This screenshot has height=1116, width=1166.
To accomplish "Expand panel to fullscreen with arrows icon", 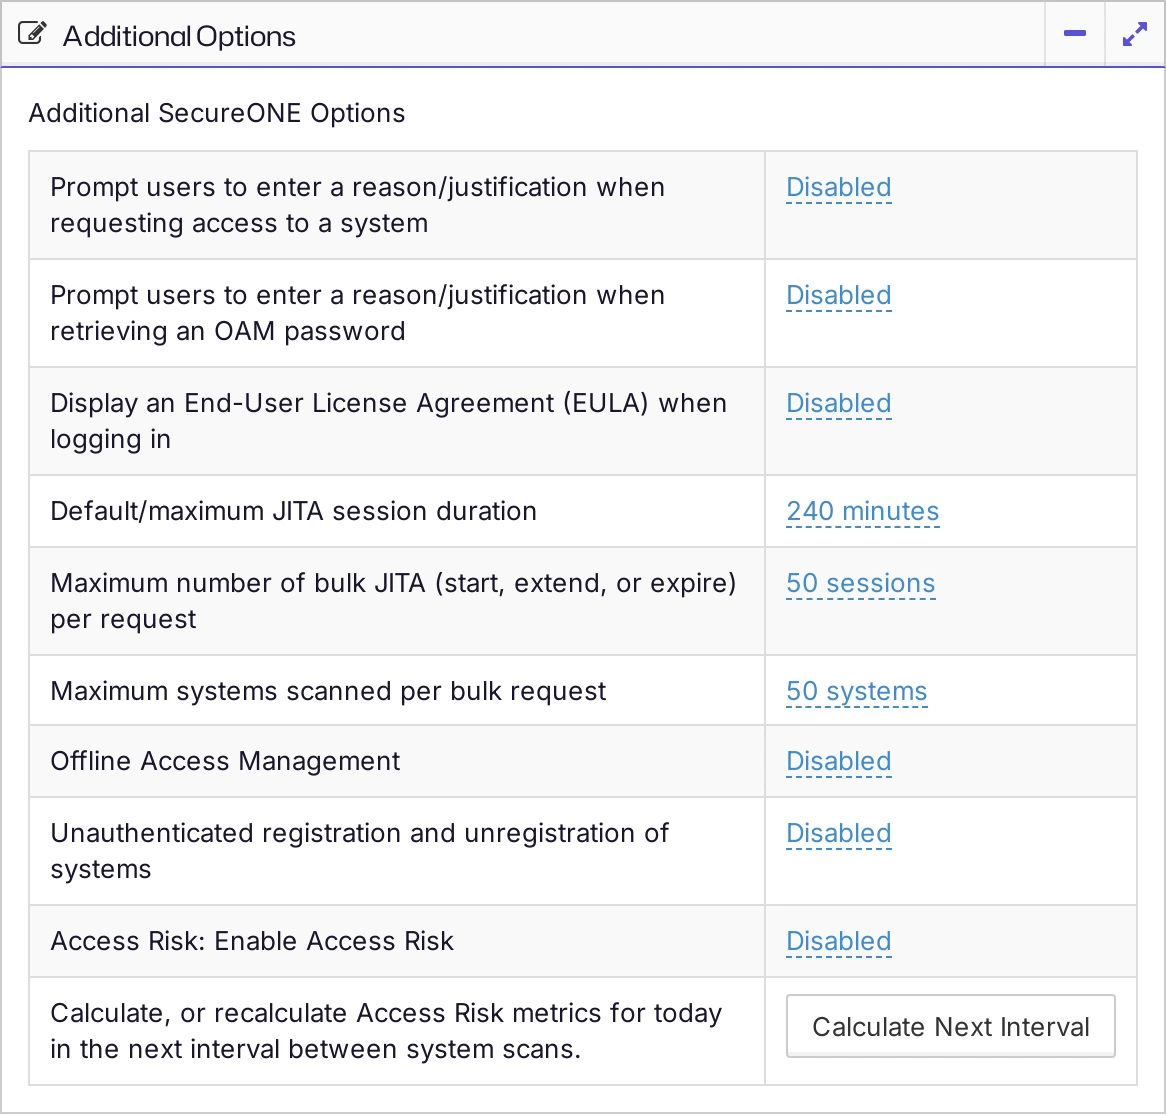I will point(1135,33).
